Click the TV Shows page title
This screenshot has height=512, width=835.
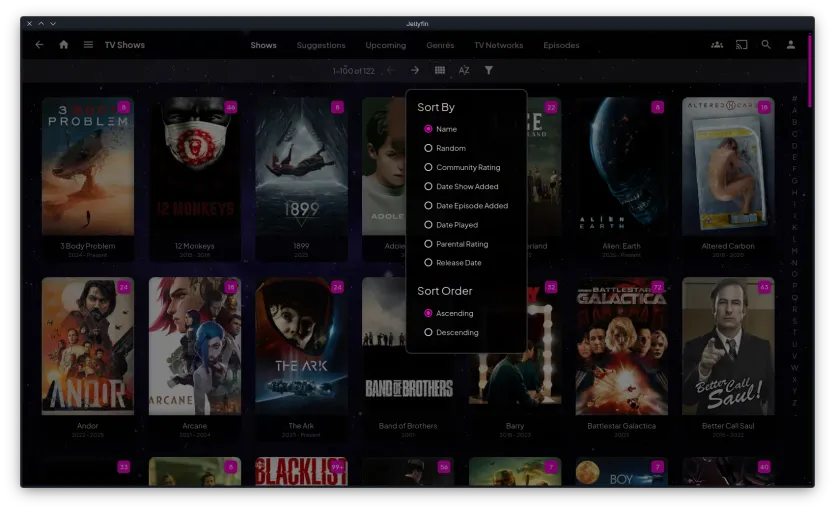pos(125,45)
